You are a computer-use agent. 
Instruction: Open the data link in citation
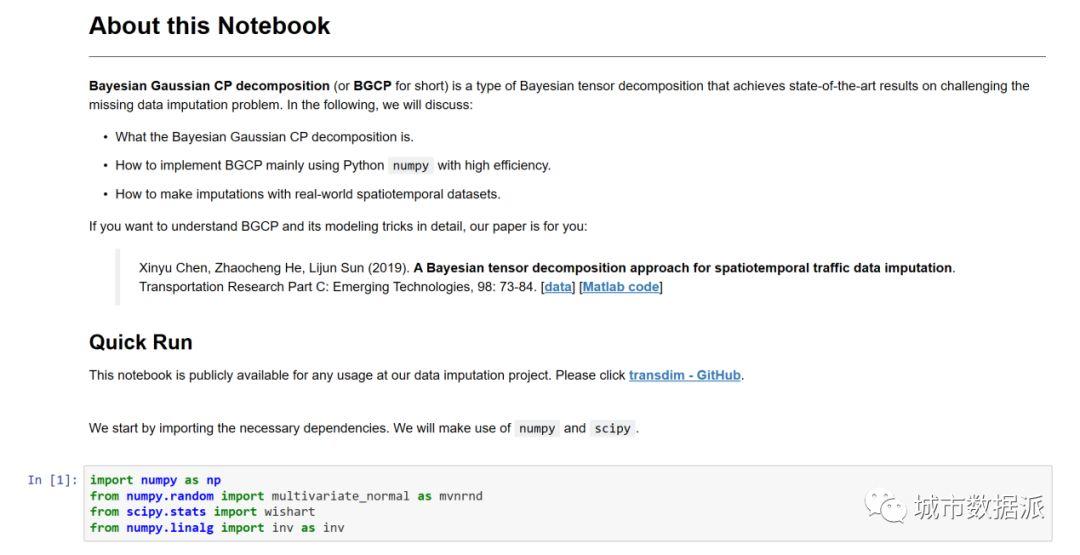pos(558,287)
